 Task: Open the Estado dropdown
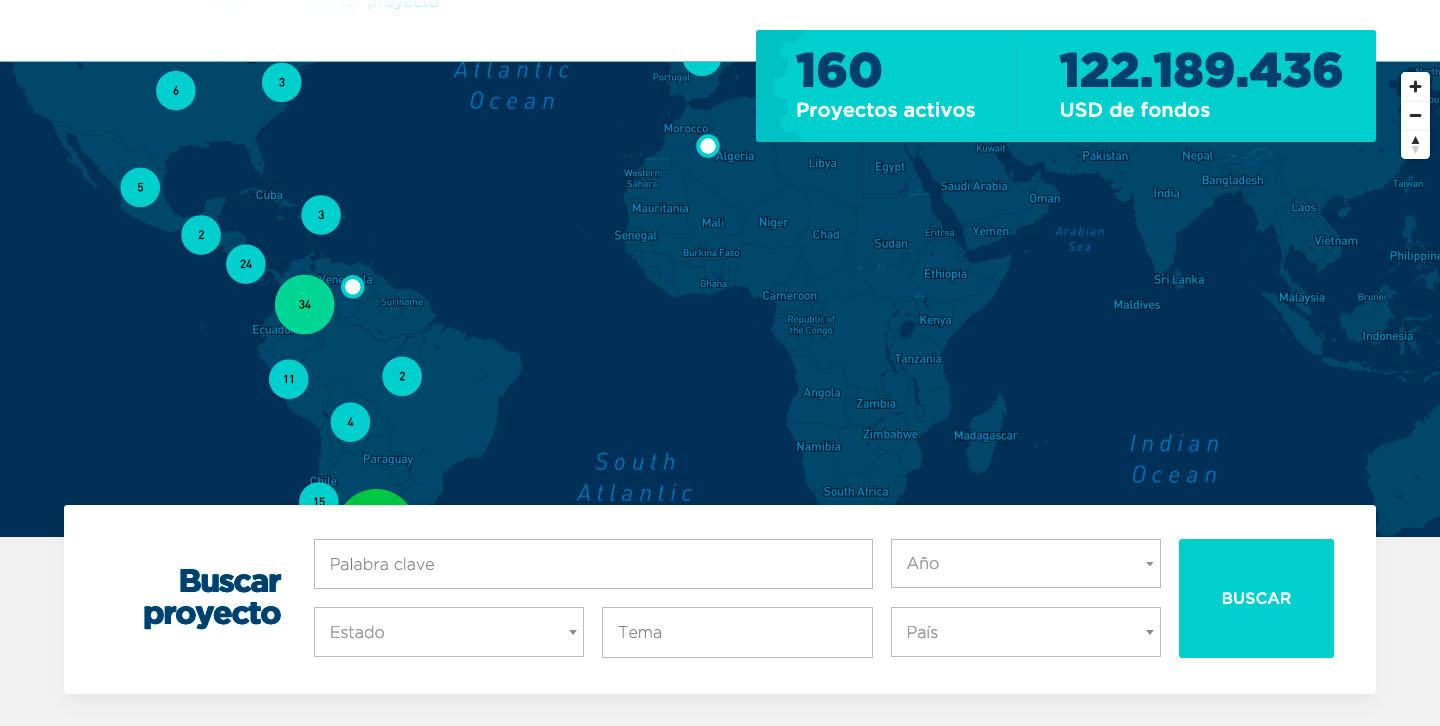[x=448, y=632]
